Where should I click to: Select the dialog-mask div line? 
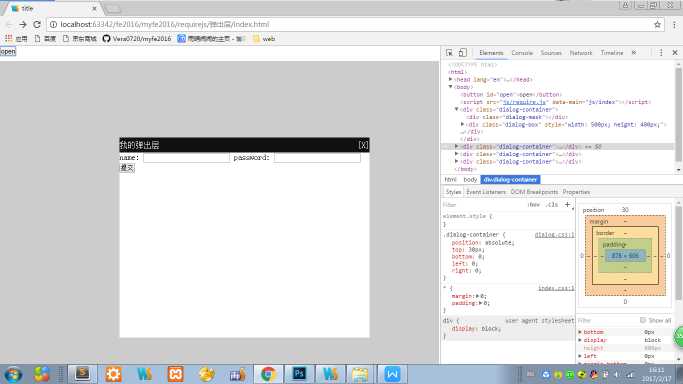pos(517,117)
